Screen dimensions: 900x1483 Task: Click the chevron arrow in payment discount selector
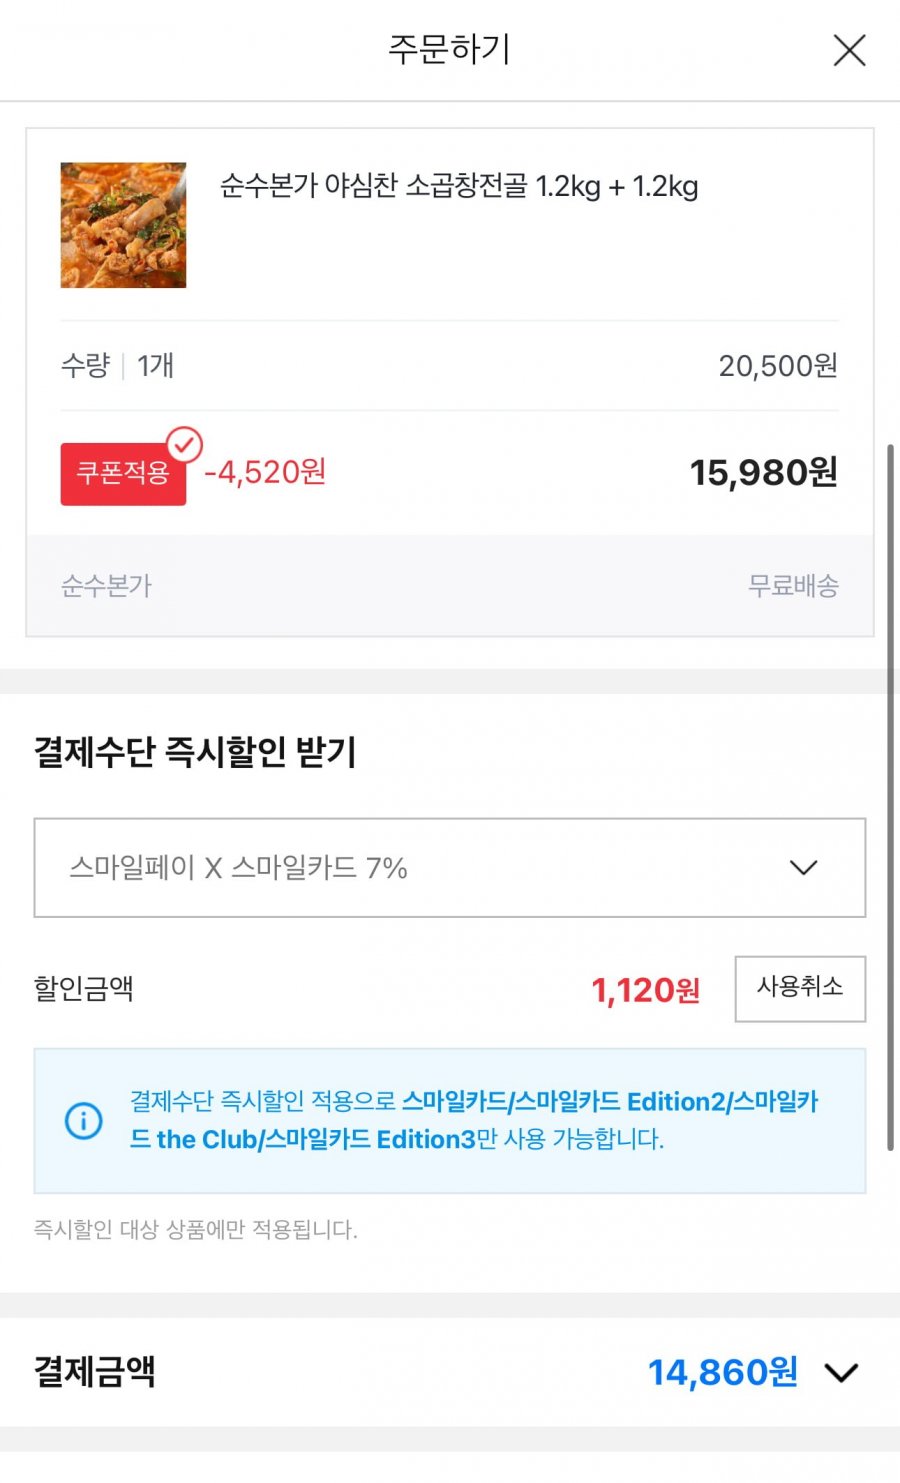pyautogui.click(x=804, y=867)
